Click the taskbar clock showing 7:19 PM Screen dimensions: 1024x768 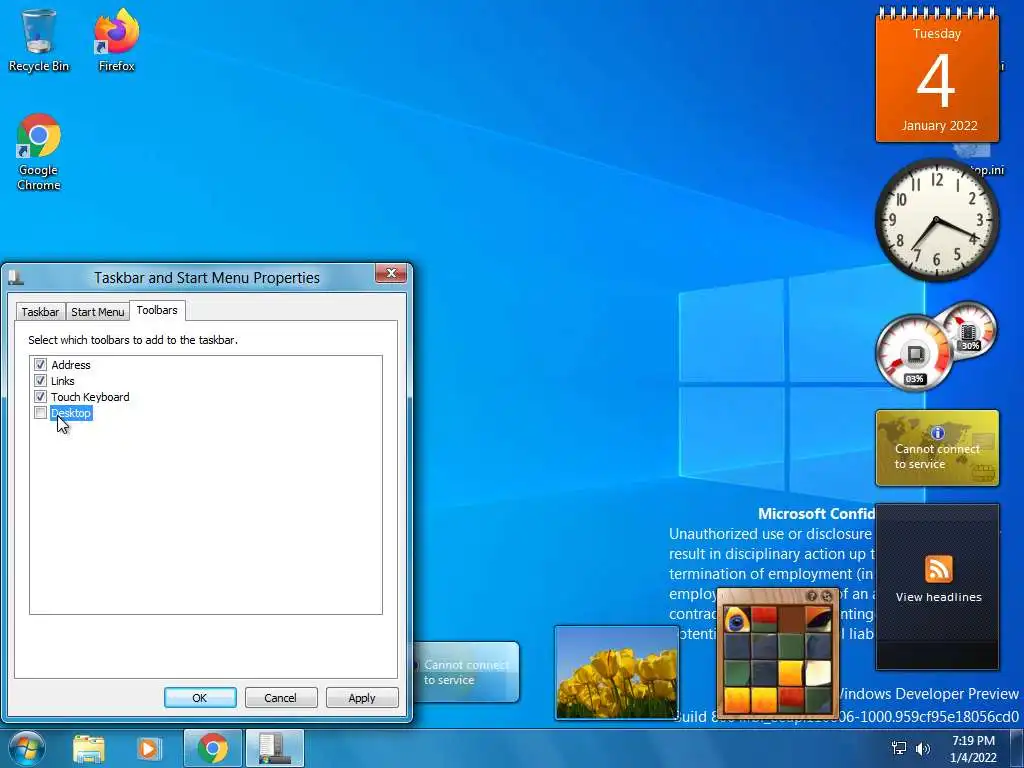click(973, 749)
